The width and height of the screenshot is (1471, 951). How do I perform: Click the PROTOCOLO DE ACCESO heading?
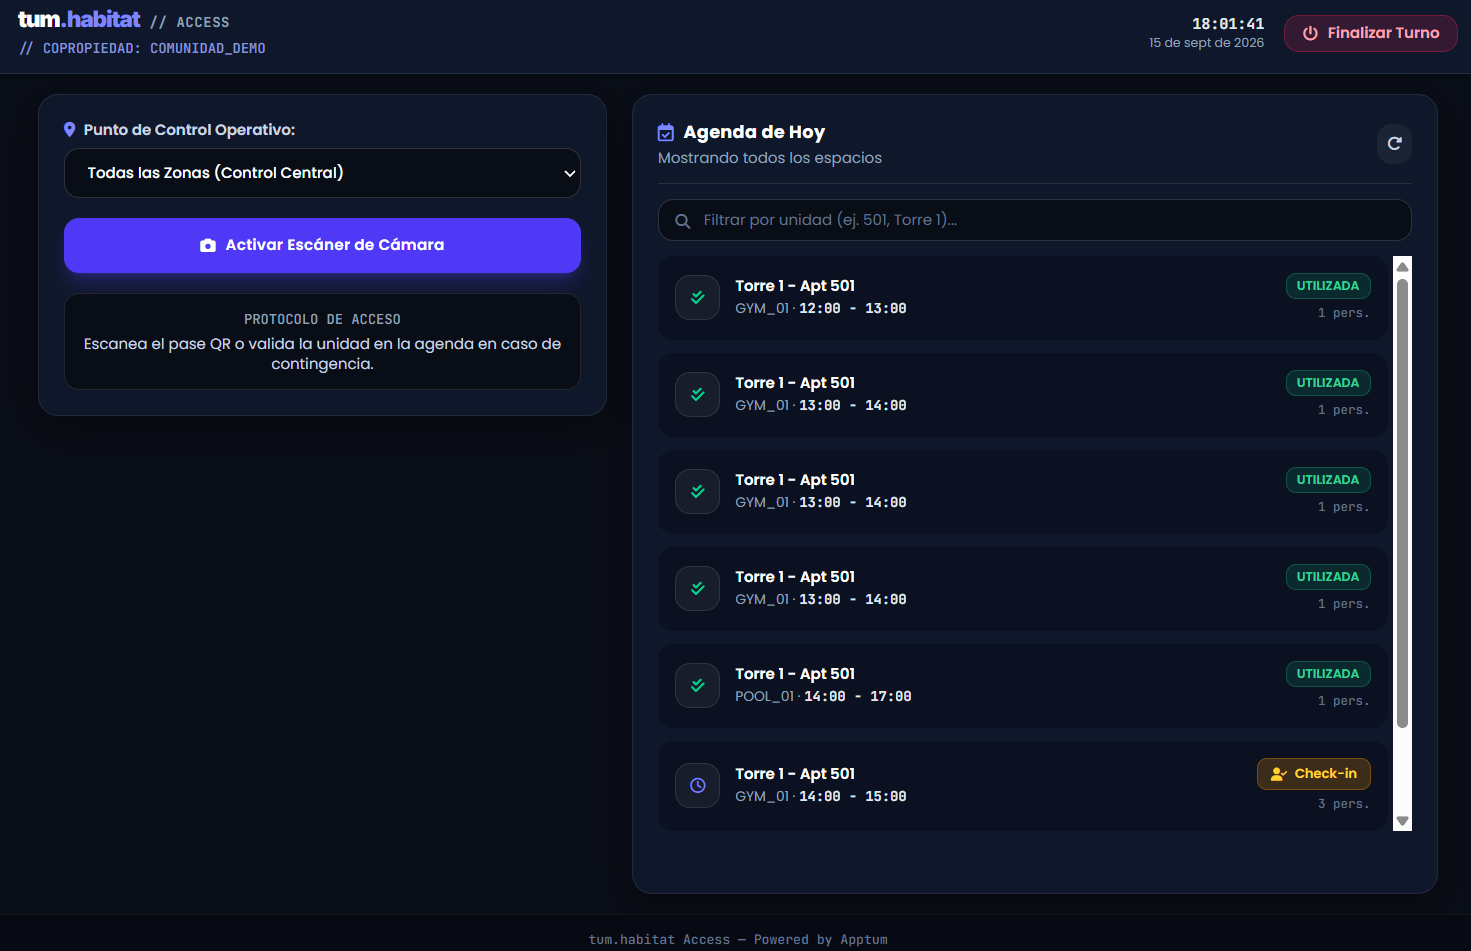click(x=322, y=320)
